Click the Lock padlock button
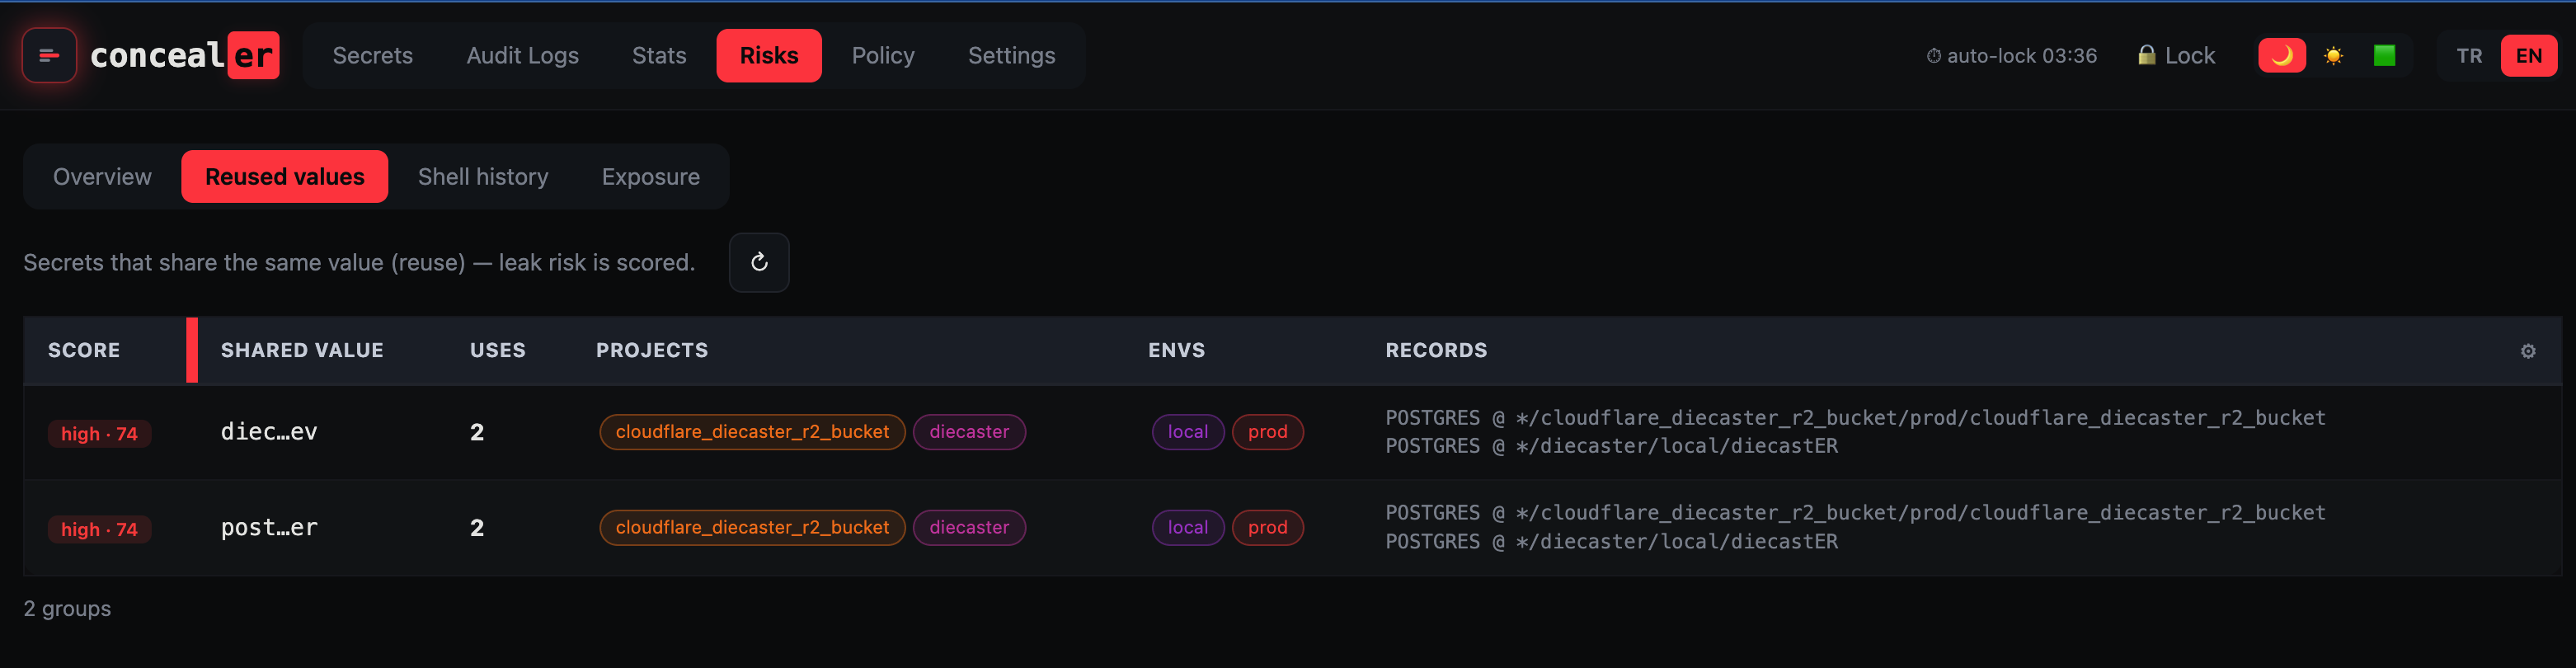 pyautogui.click(x=2175, y=56)
